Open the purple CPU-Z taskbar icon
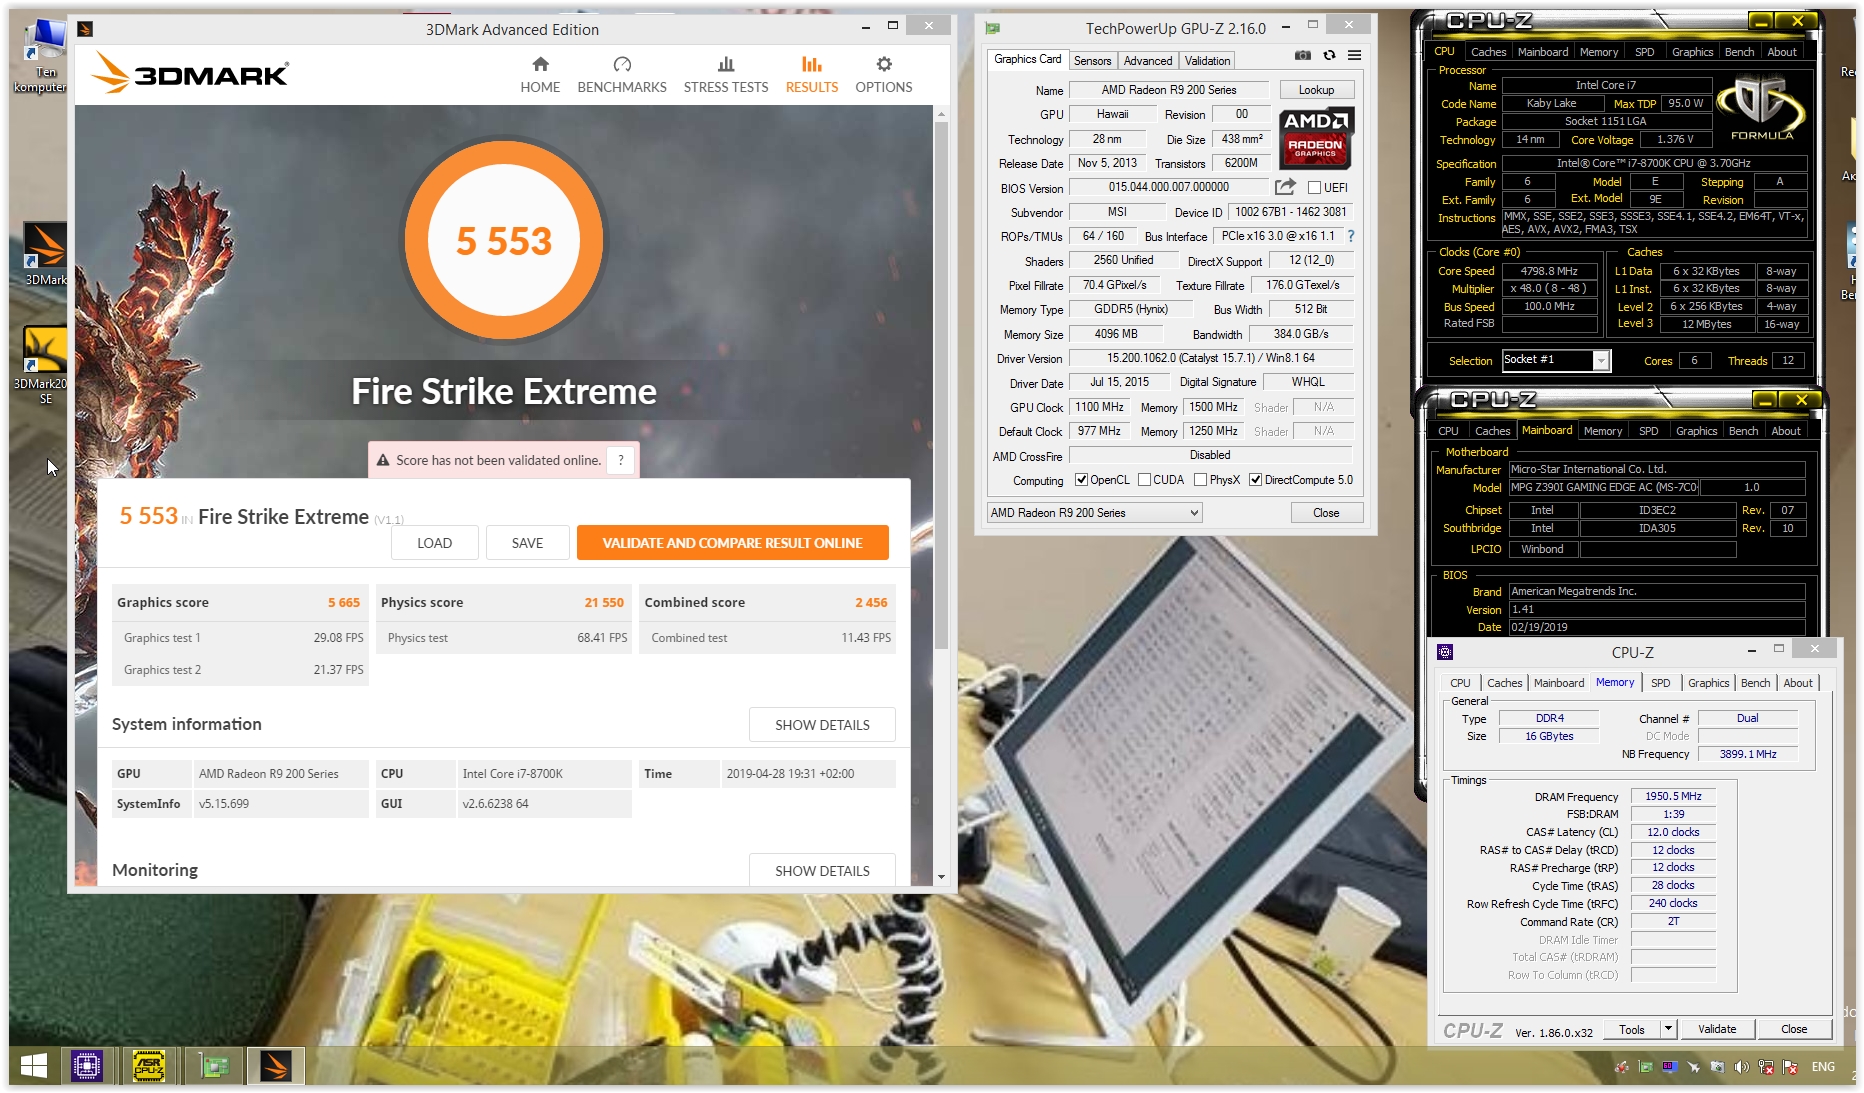This screenshot has height=1093, width=1864. tap(87, 1066)
